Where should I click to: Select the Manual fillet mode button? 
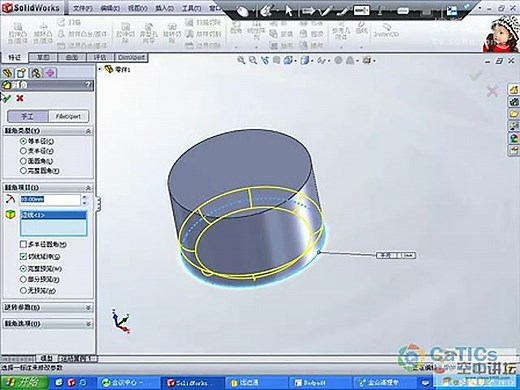tap(28, 116)
